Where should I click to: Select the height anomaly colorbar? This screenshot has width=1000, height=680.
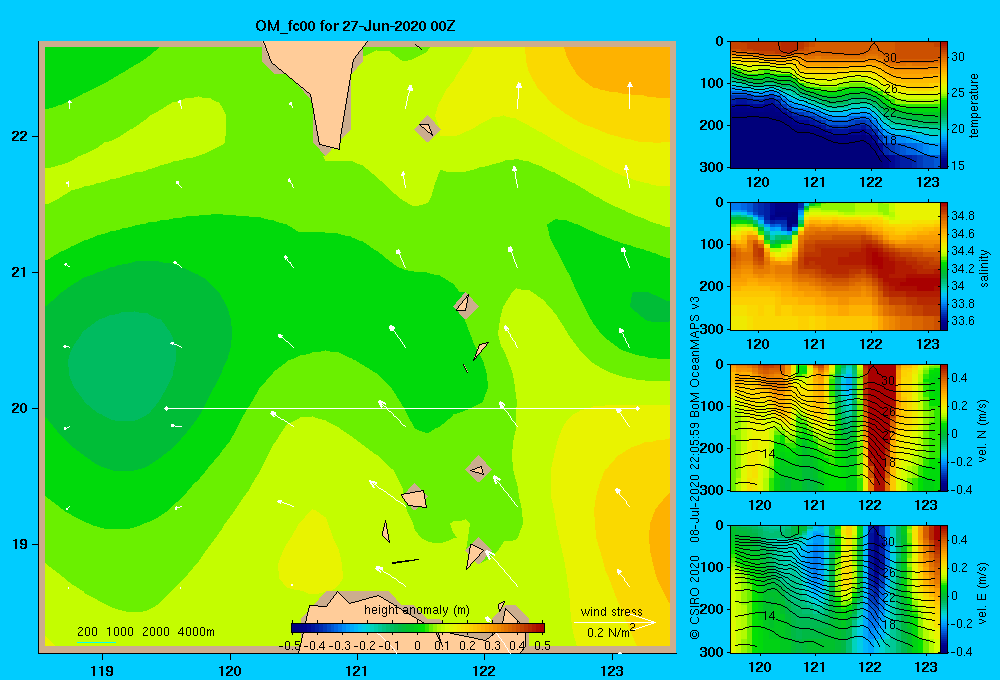(418, 628)
